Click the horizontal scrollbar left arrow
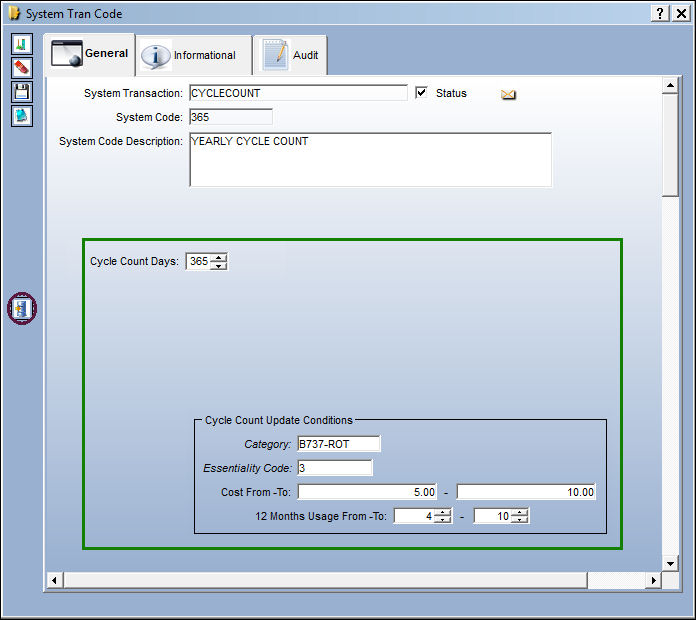This screenshot has height=620, width=696. (x=55, y=581)
